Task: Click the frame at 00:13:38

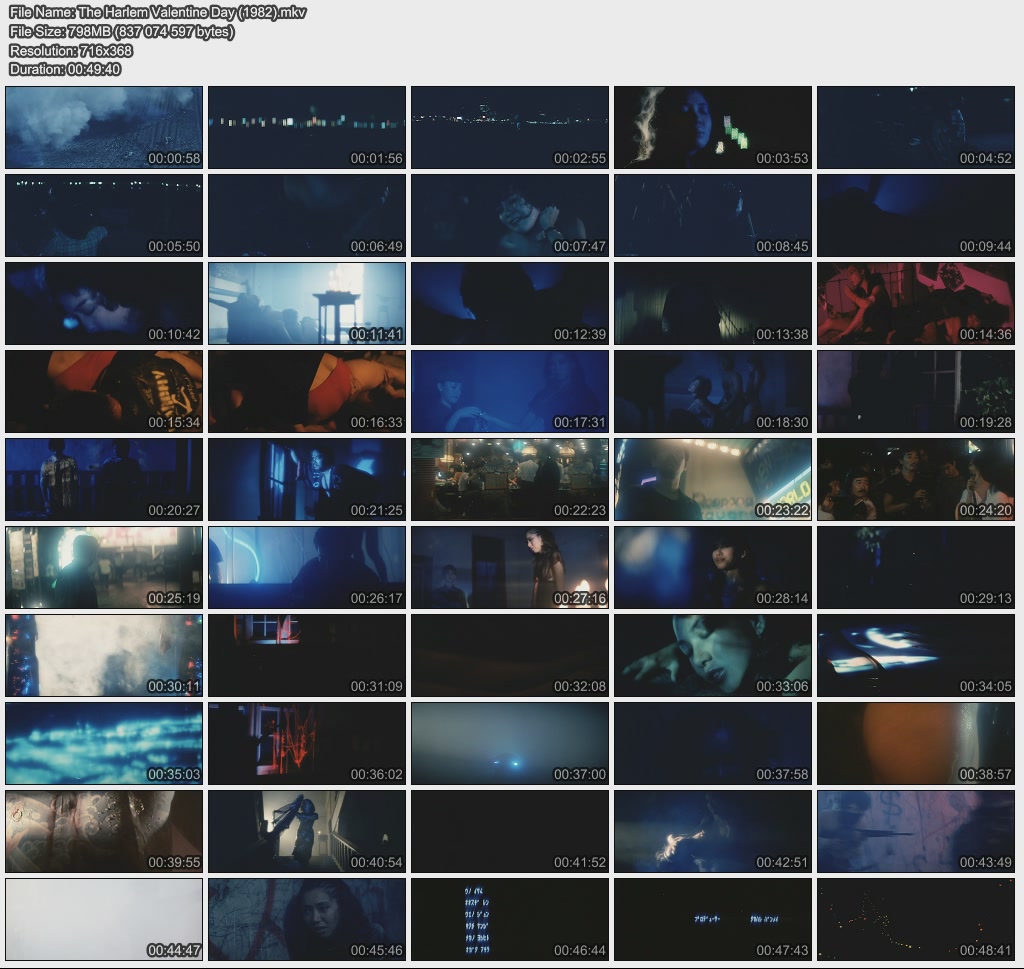Action: click(x=713, y=304)
